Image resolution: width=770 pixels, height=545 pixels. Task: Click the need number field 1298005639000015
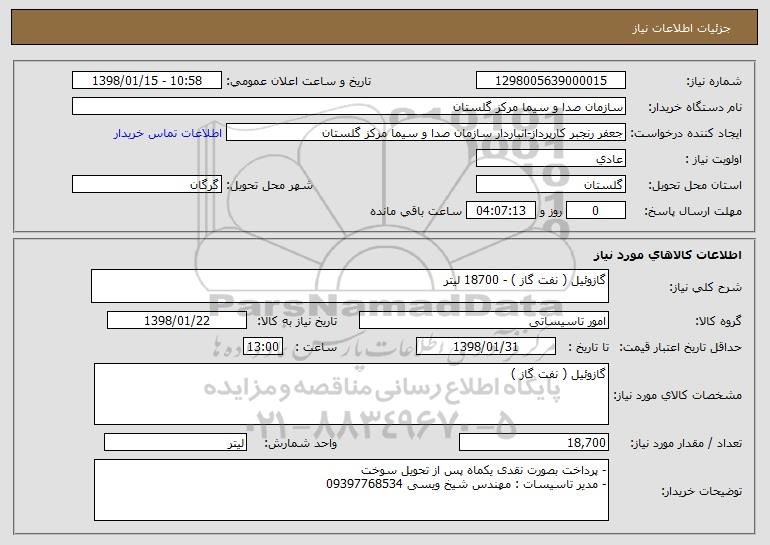point(550,81)
